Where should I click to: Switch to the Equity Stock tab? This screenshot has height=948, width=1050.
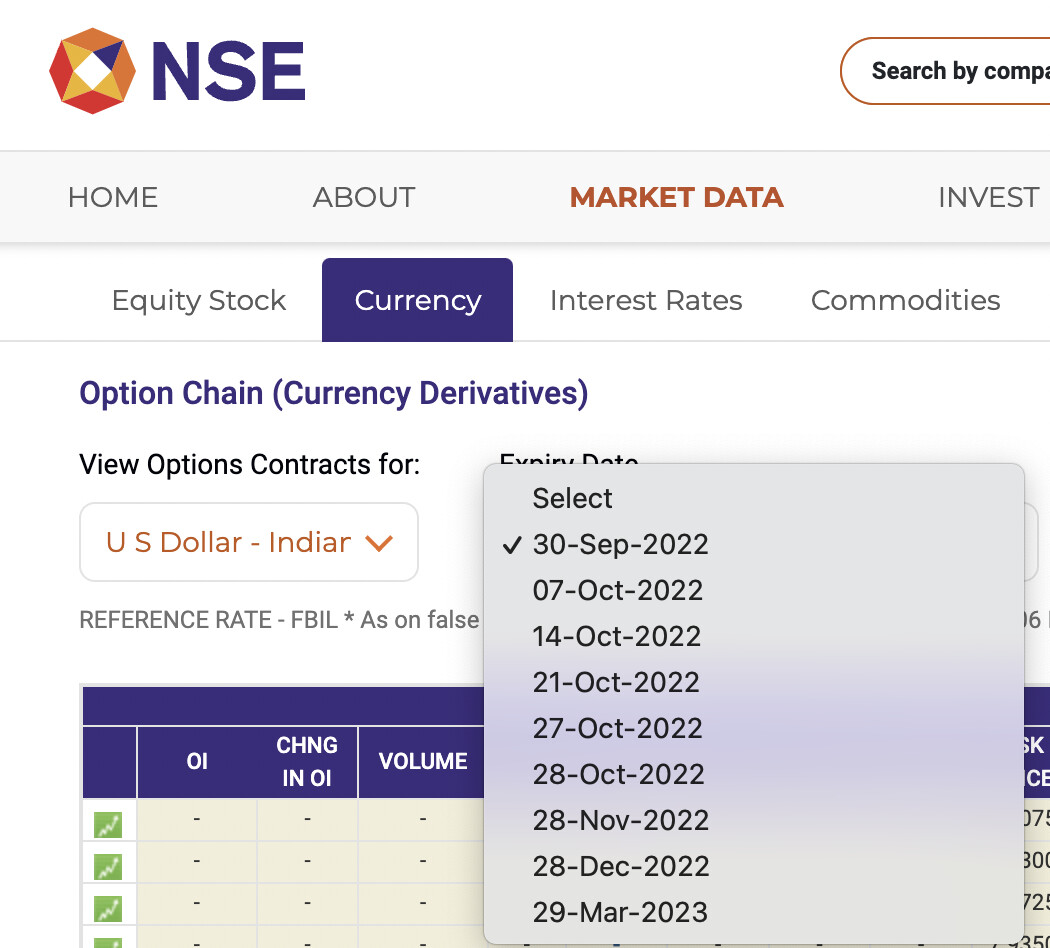(199, 301)
